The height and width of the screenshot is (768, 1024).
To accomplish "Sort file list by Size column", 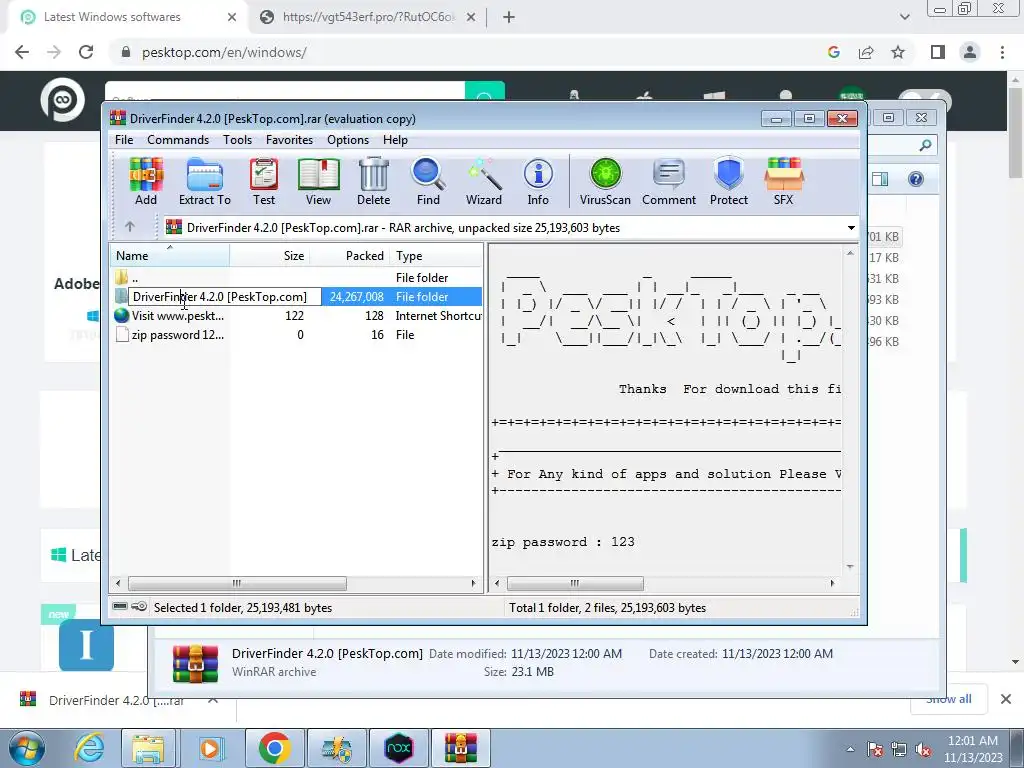I will click(268, 255).
